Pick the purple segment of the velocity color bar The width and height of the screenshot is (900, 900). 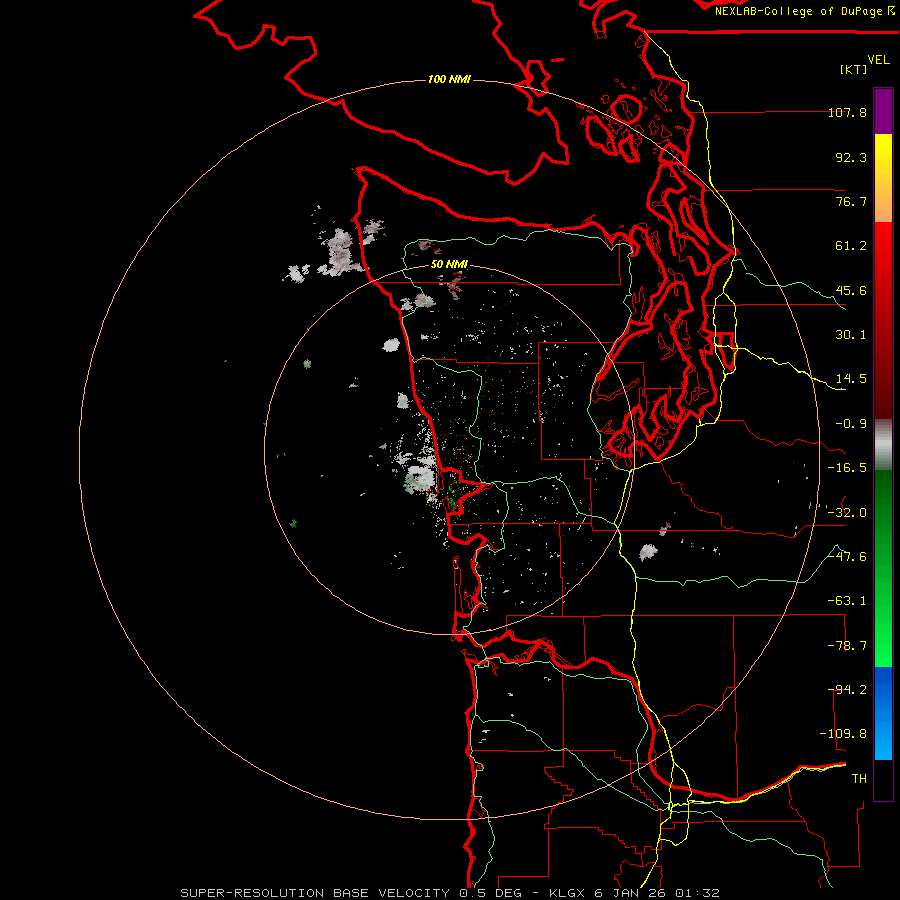pyautogui.click(x=883, y=111)
